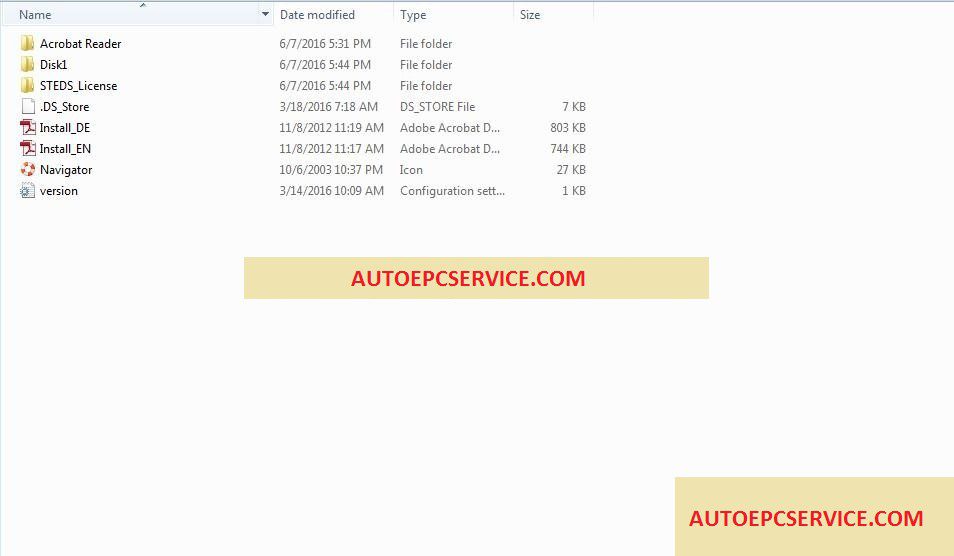Click the 7 KB size cell
The image size is (954, 556).
pyautogui.click(x=574, y=106)
